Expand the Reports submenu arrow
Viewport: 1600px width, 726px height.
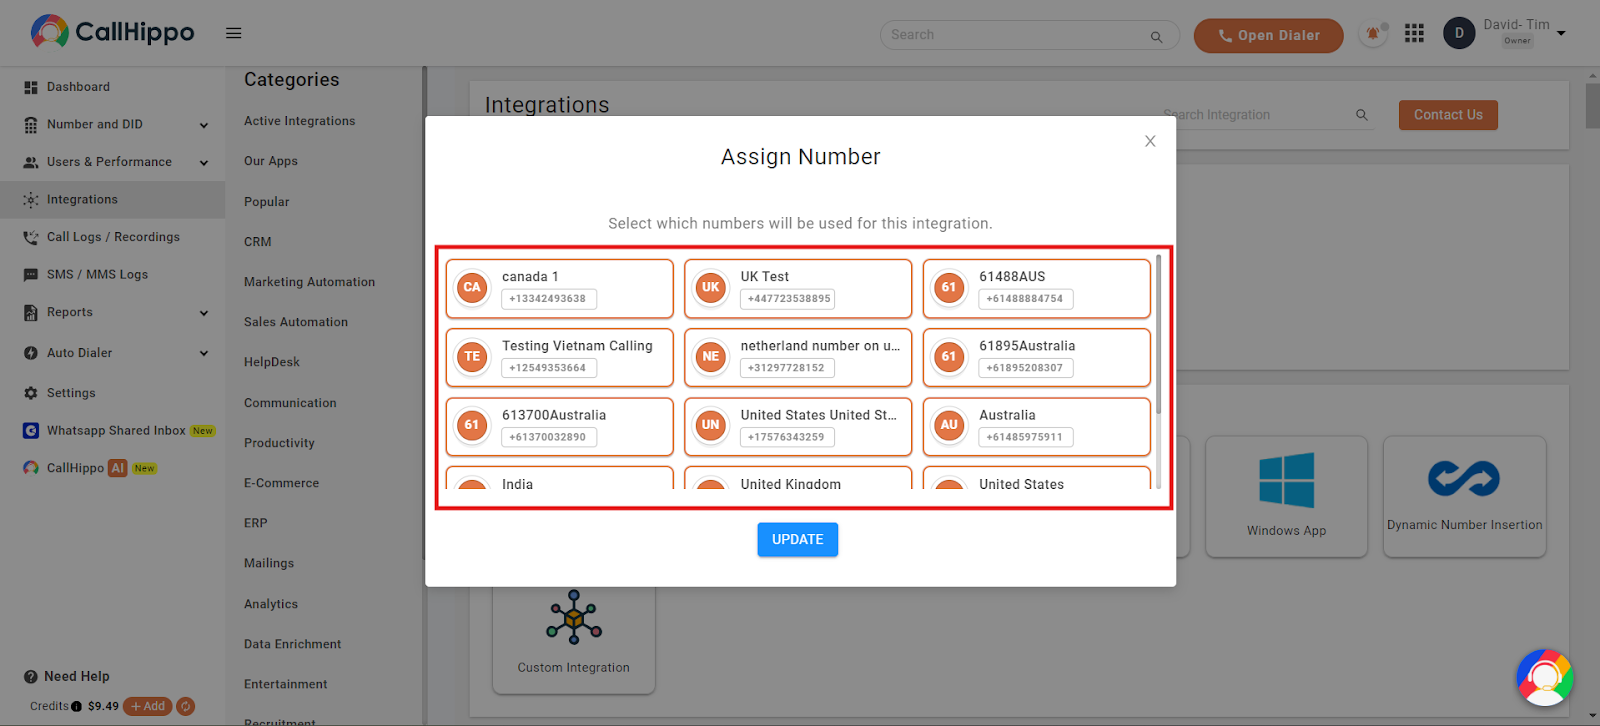click(204, 313)
